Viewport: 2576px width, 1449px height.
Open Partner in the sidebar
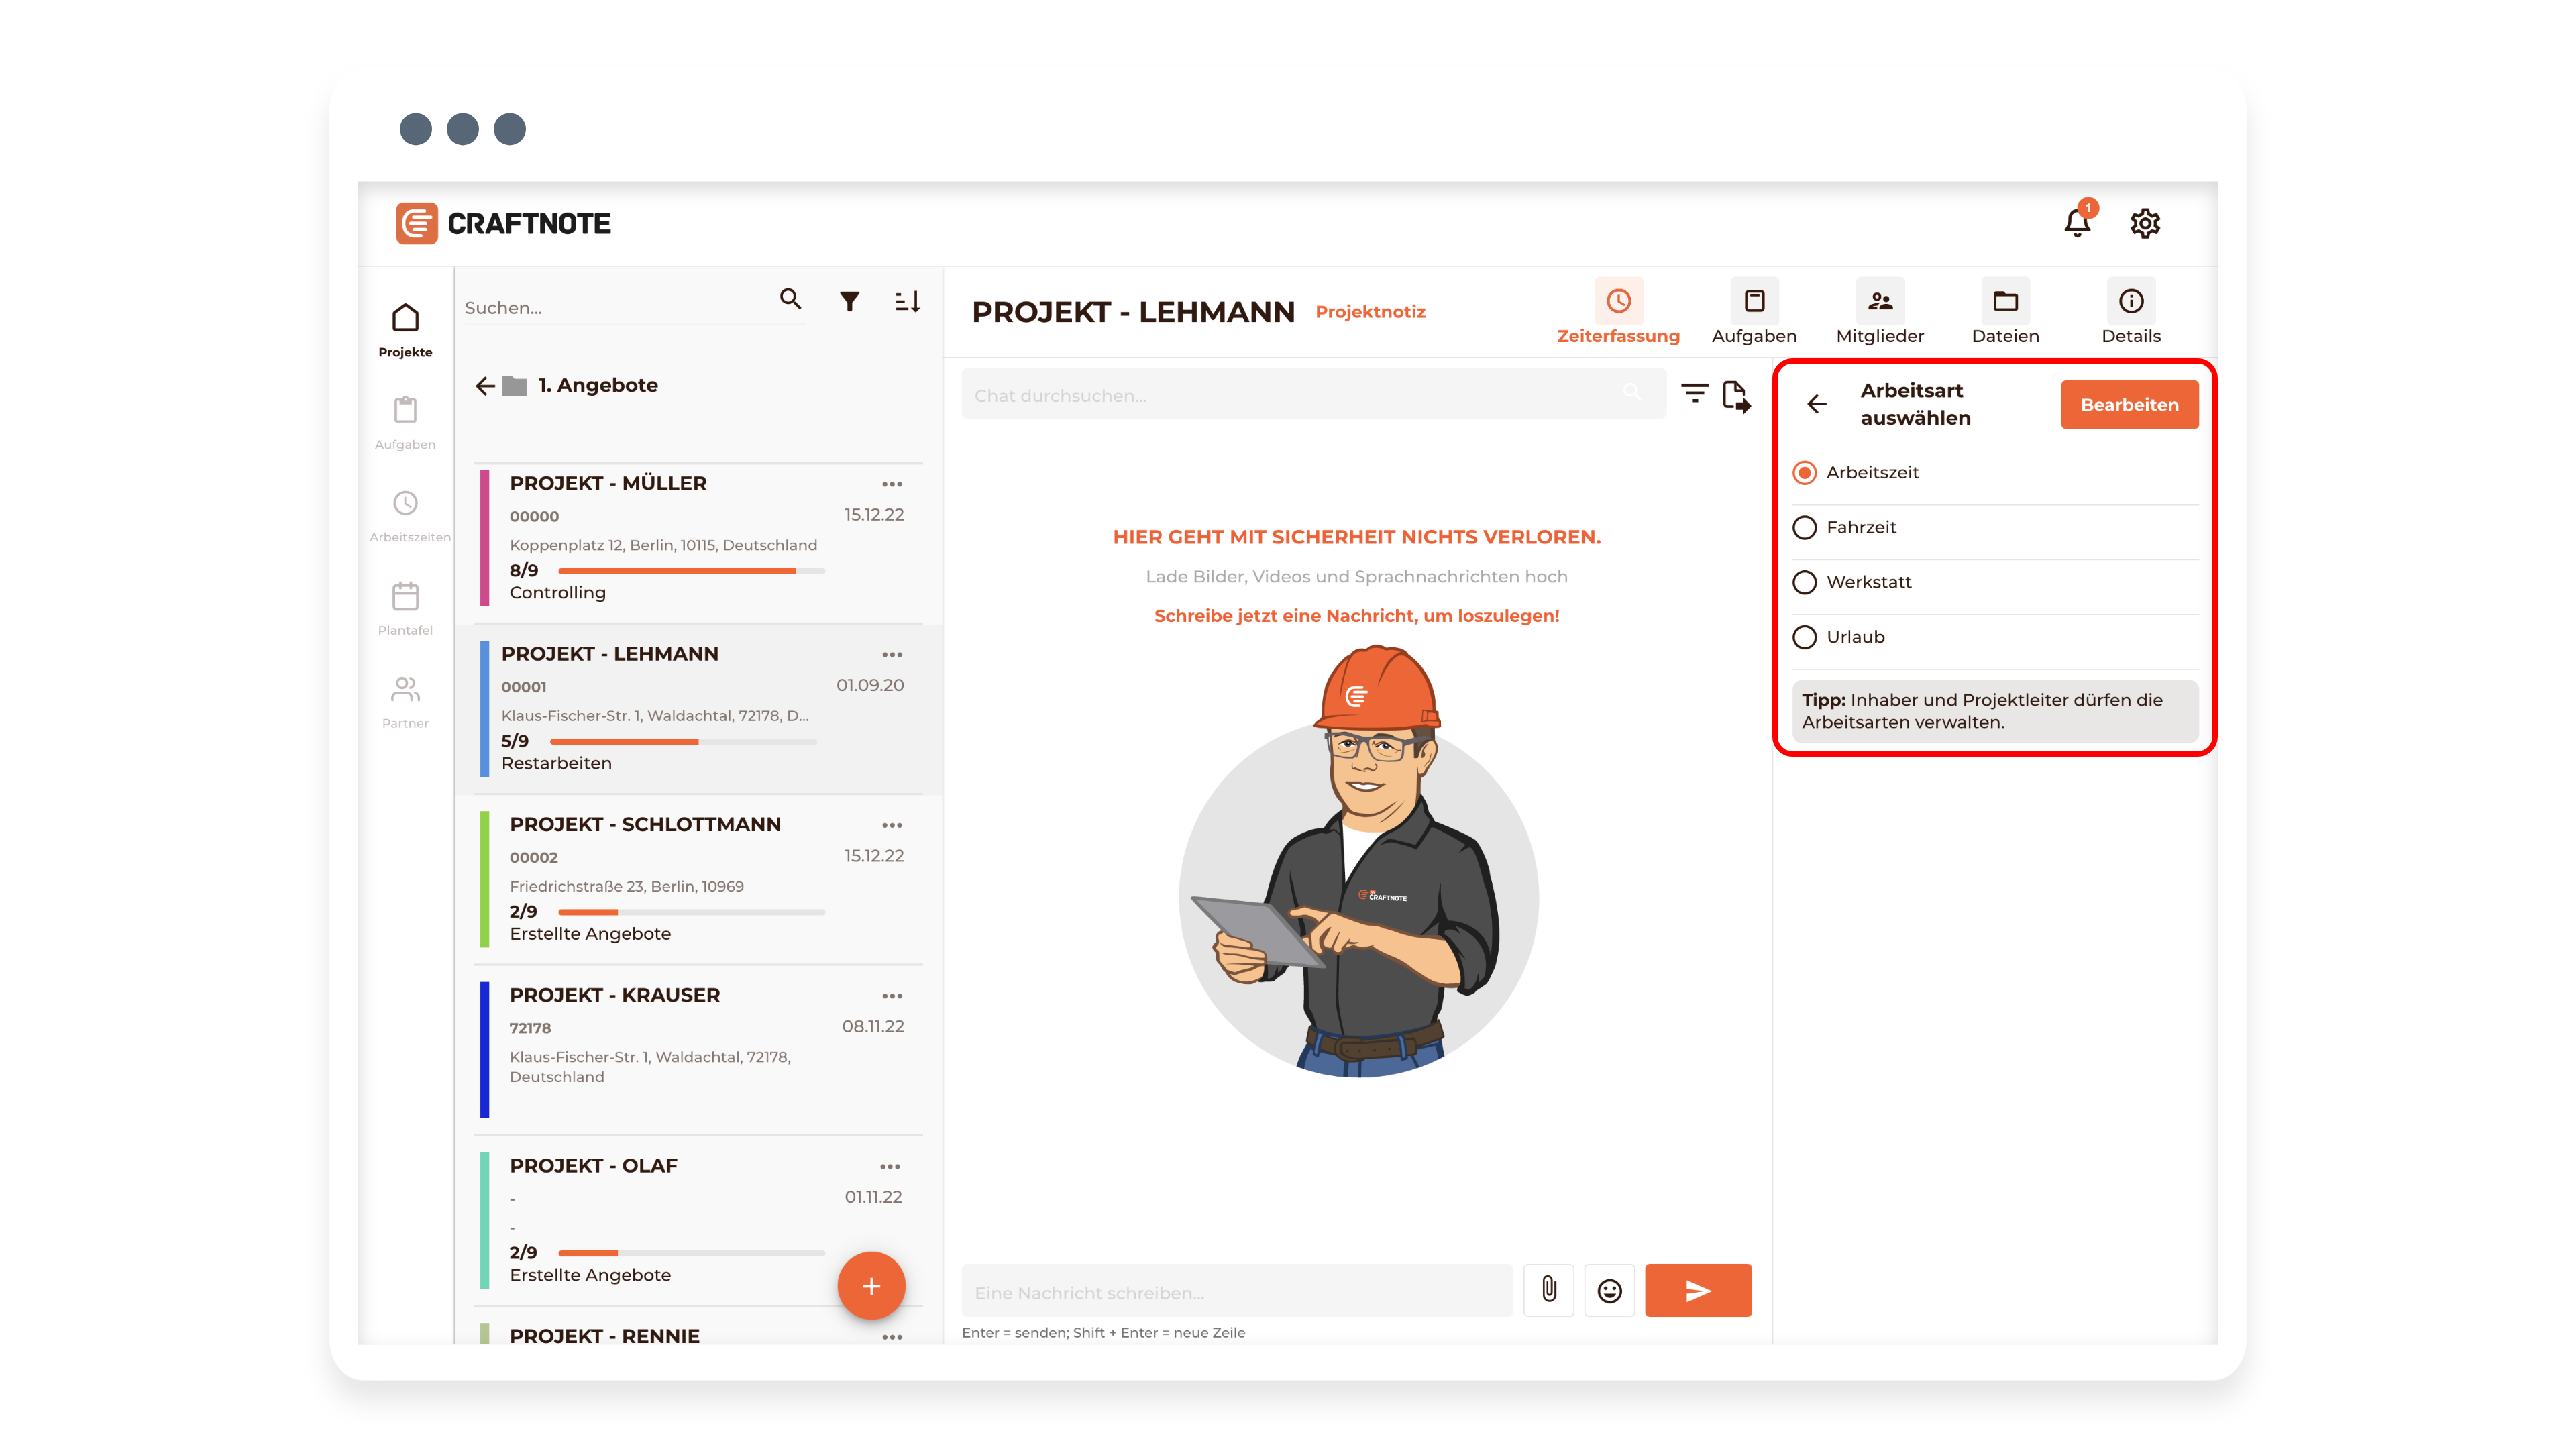[405, 702]
